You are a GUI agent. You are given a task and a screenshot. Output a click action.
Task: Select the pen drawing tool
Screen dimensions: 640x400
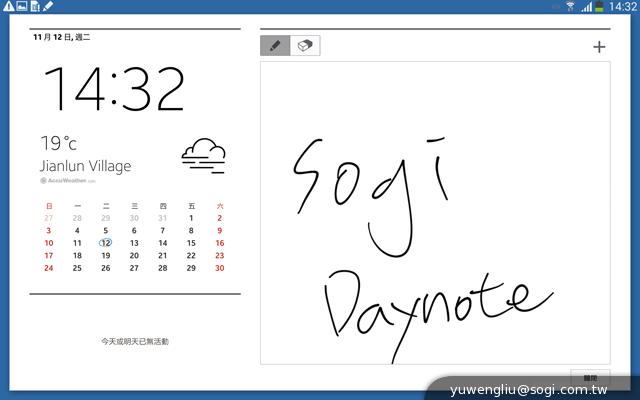[x=275, y=46]
